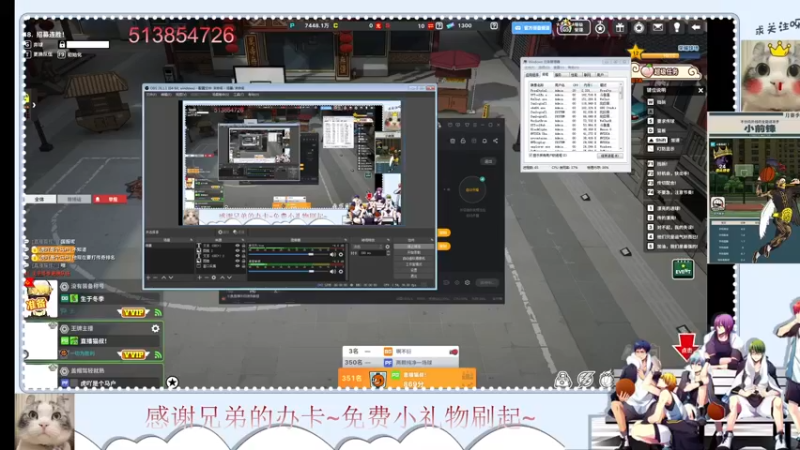Open 设置 button in OBS controls
The height and width of the screenshot is (450, 800).
click(414, 270)
